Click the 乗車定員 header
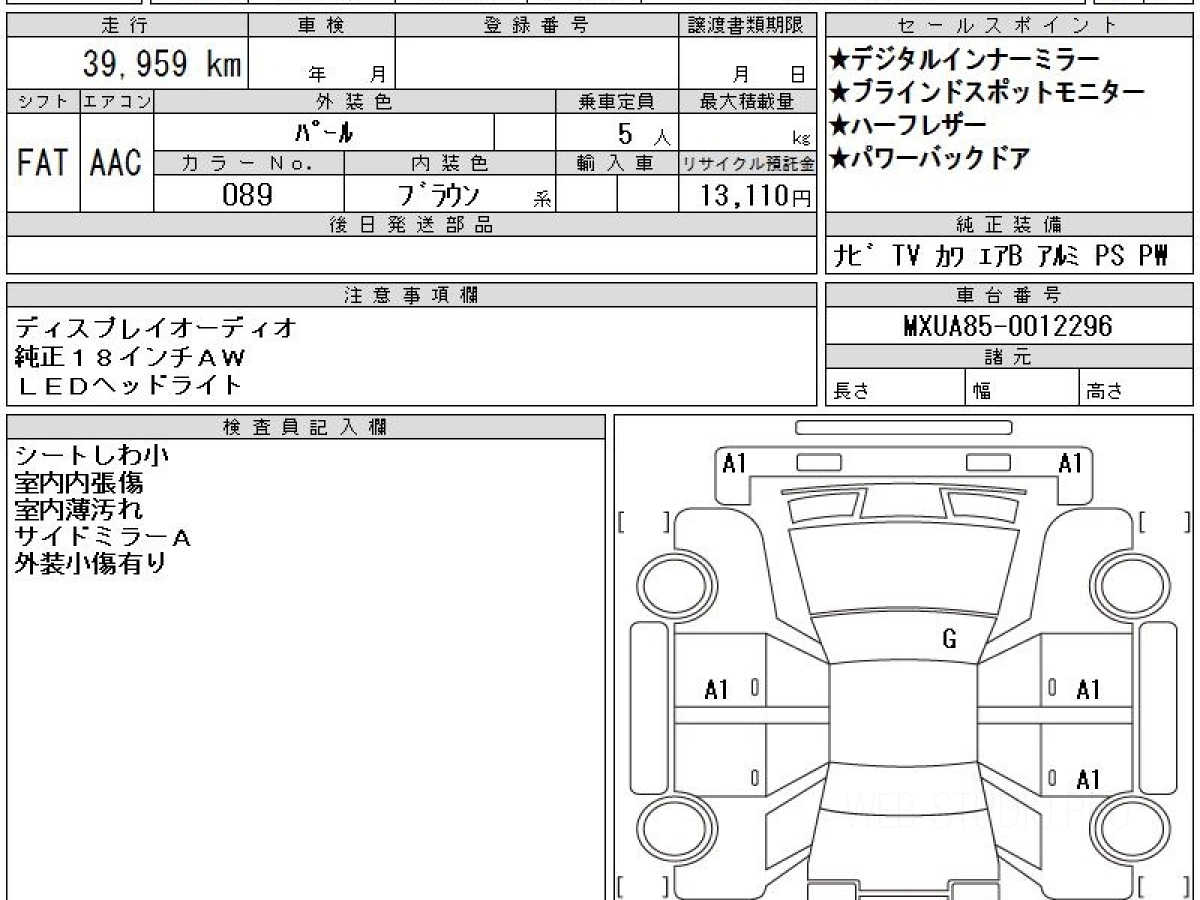The image size is (1200, 900). pos(617,101)
